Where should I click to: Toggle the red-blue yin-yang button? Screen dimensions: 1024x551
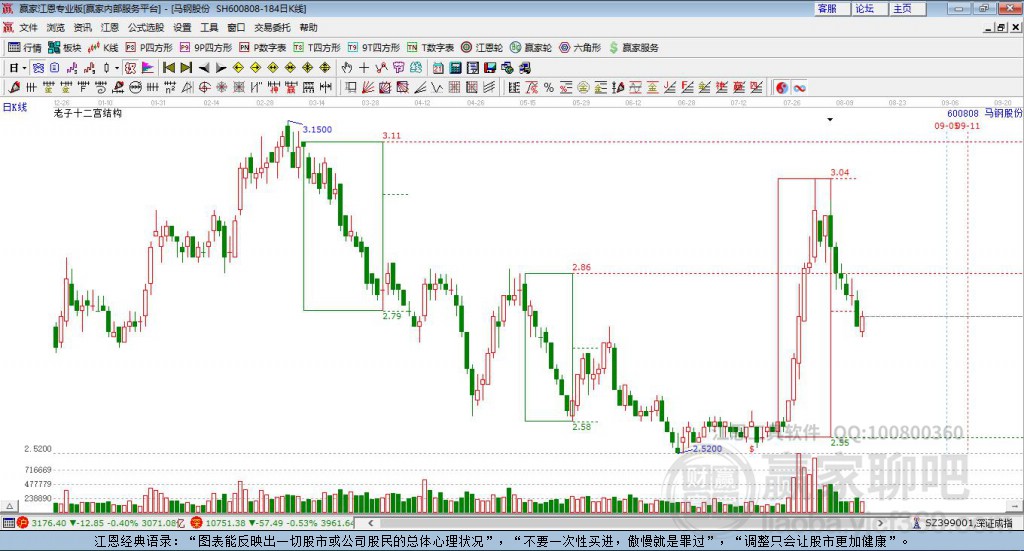[782, 87]
